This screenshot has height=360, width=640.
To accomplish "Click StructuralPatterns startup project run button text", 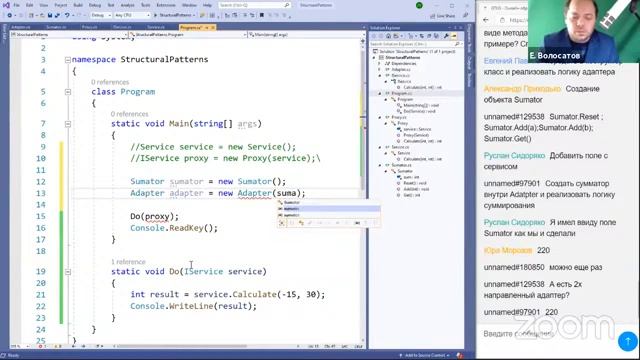I will click(x=175, y=15).
